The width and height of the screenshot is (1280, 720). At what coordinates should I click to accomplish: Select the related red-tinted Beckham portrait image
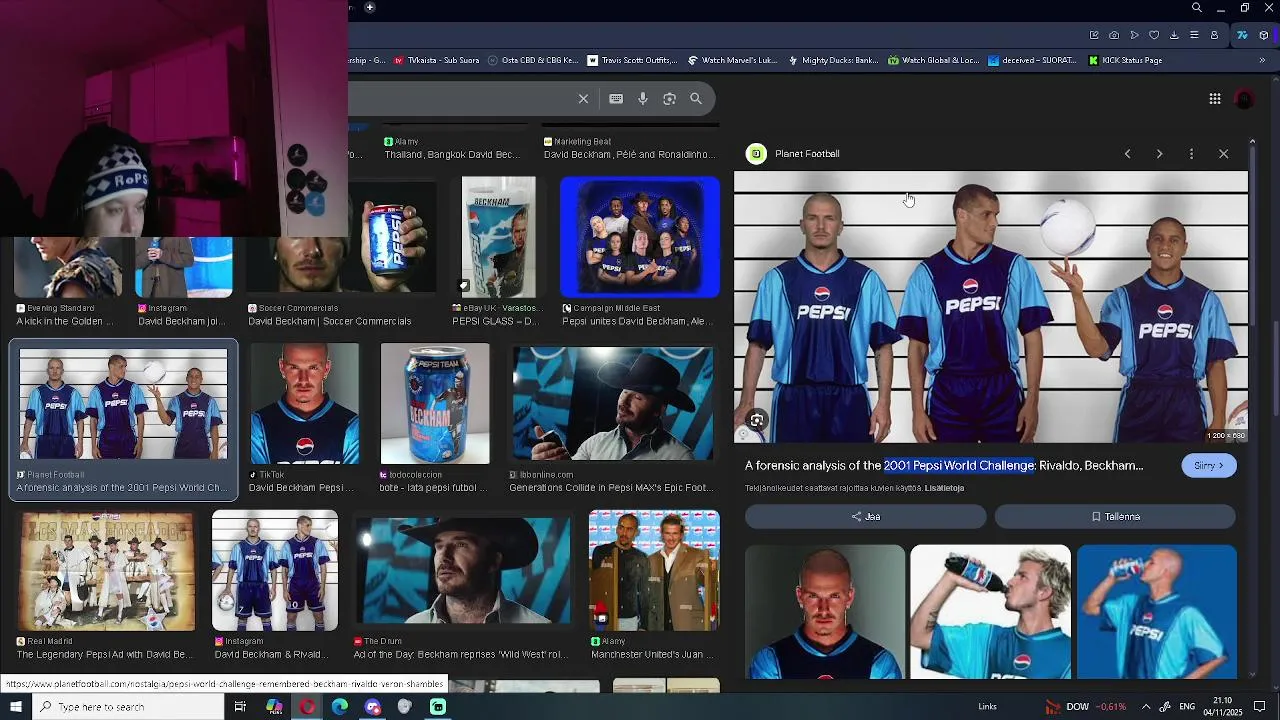[x=825, y=612]
